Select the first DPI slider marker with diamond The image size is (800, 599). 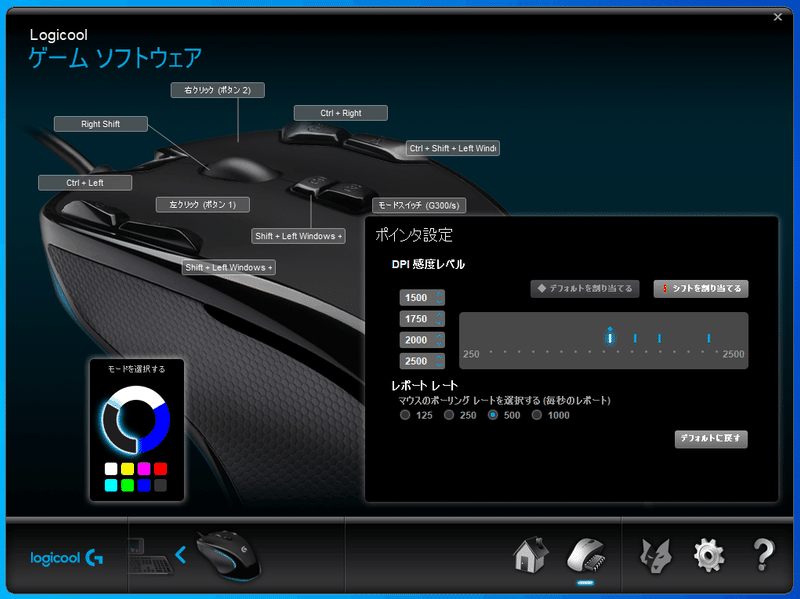coord(610,336)
